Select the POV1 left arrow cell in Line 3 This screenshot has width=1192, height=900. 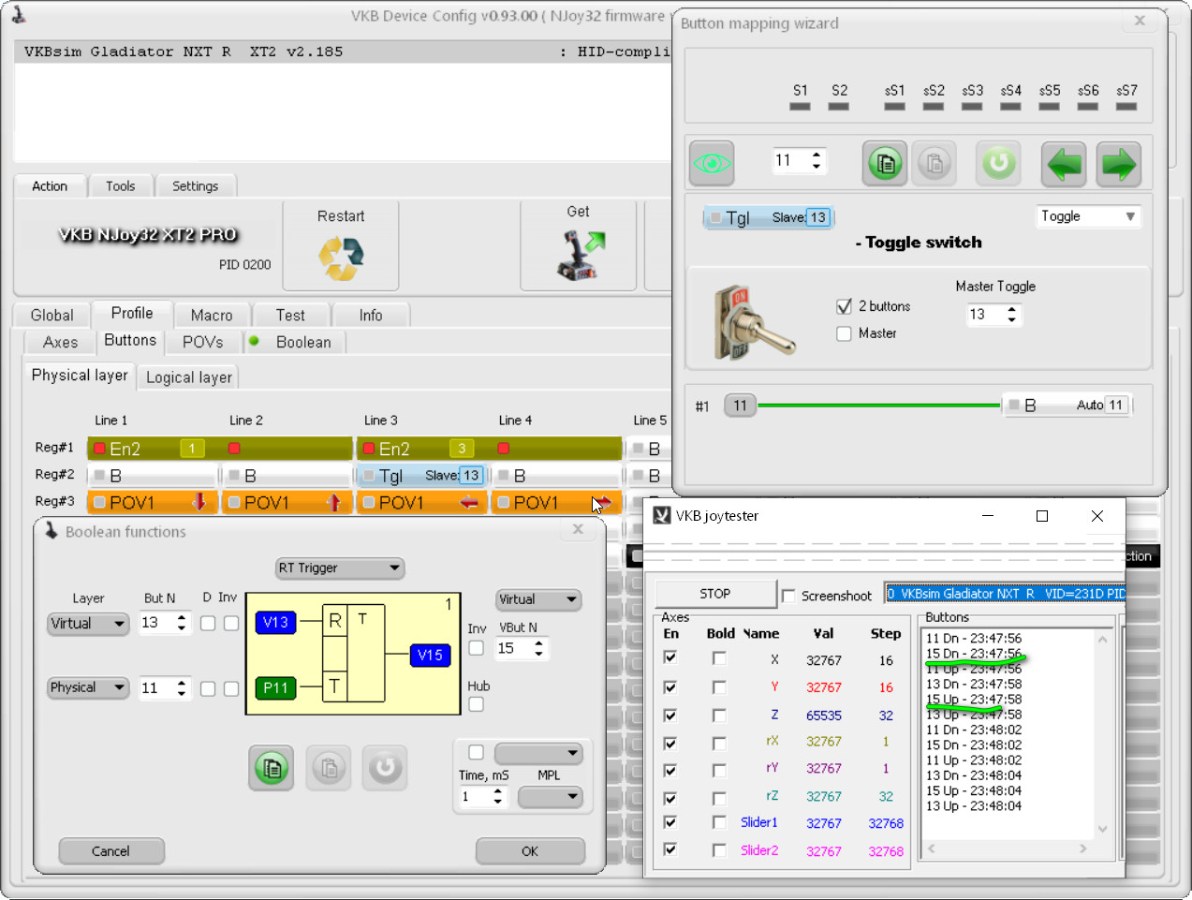point(422,502)
